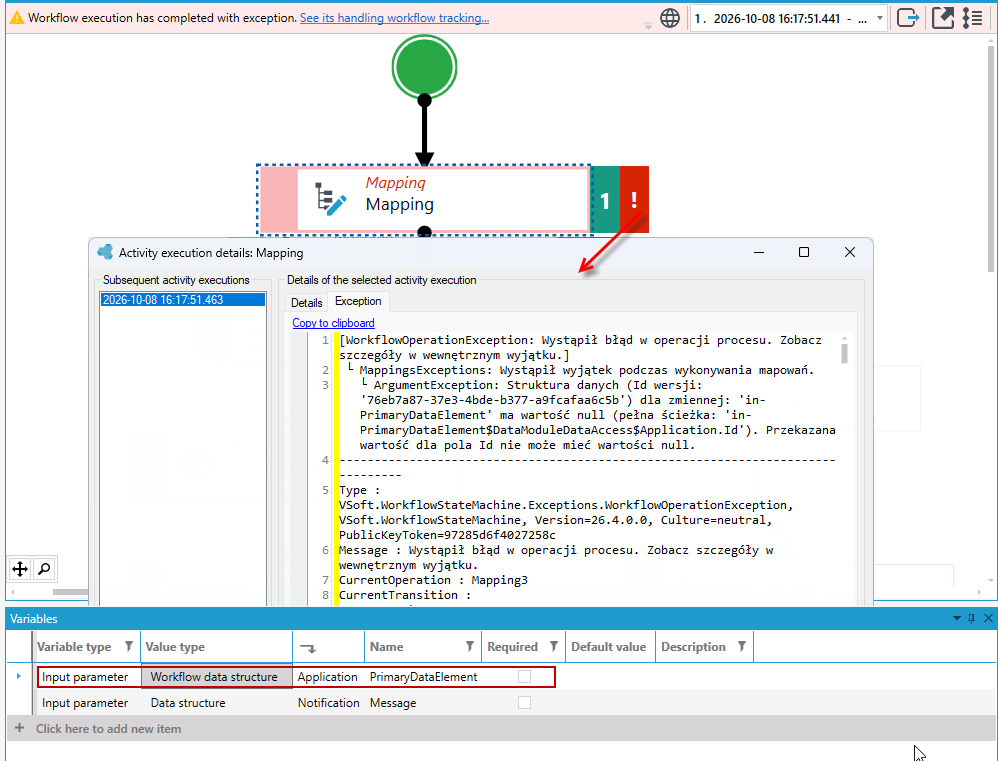Close the Variables panel

coord(988,618)
